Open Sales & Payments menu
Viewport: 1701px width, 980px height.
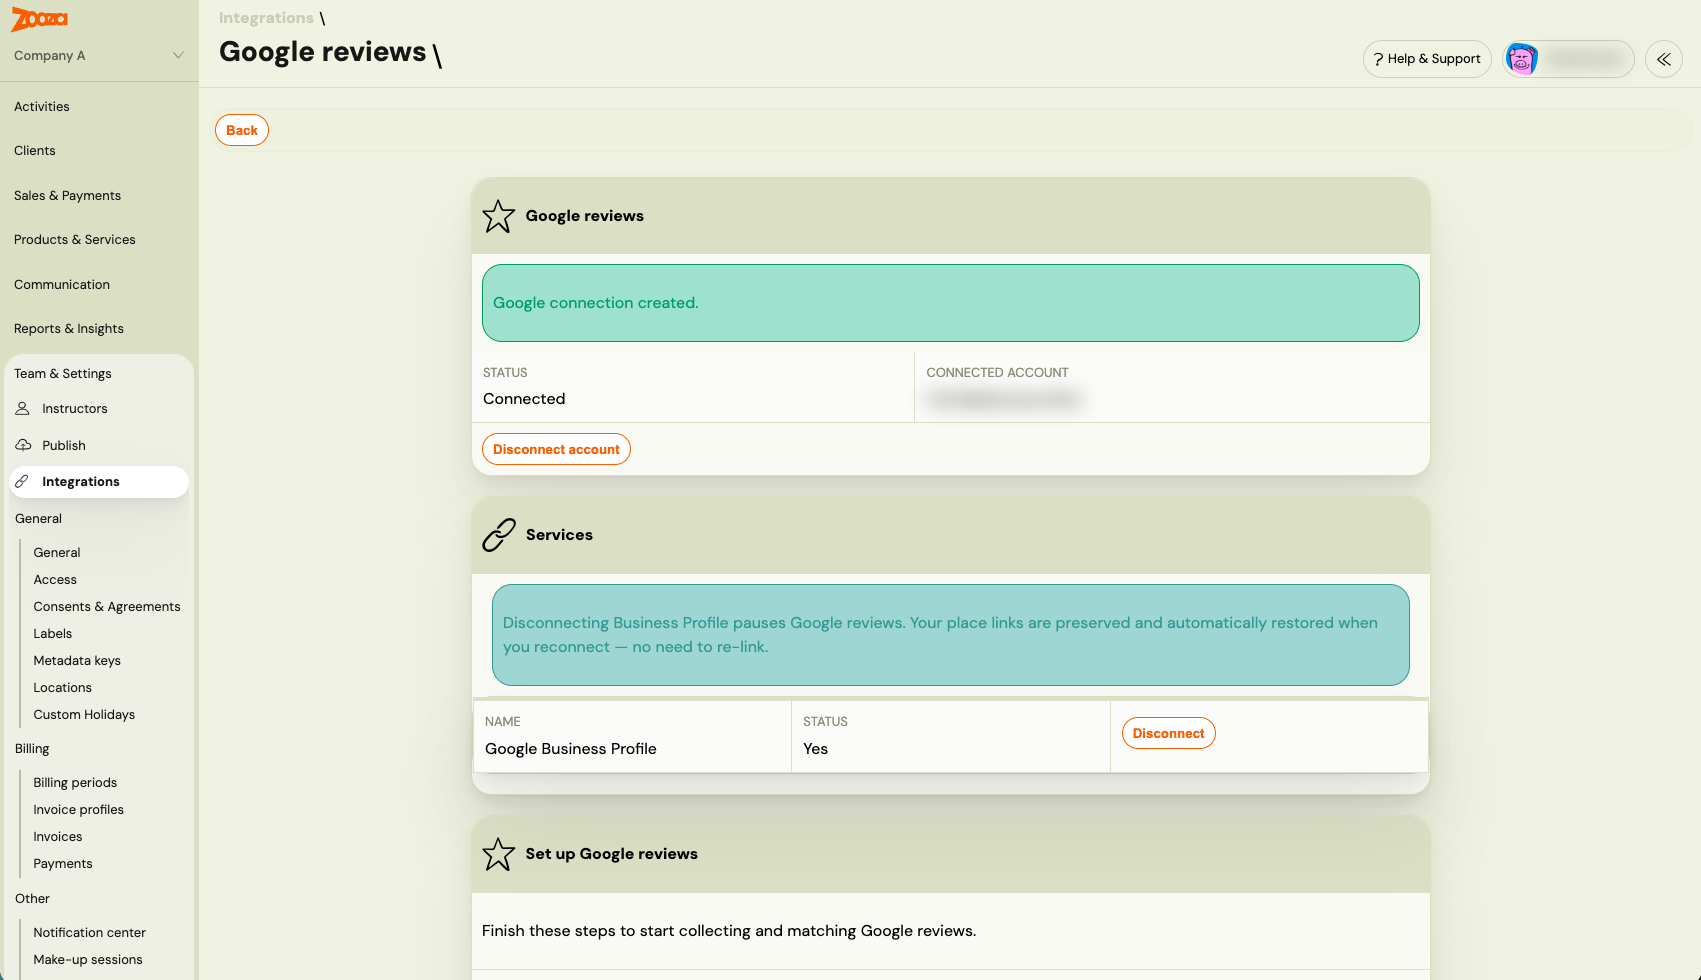click(x=67, y=196)
